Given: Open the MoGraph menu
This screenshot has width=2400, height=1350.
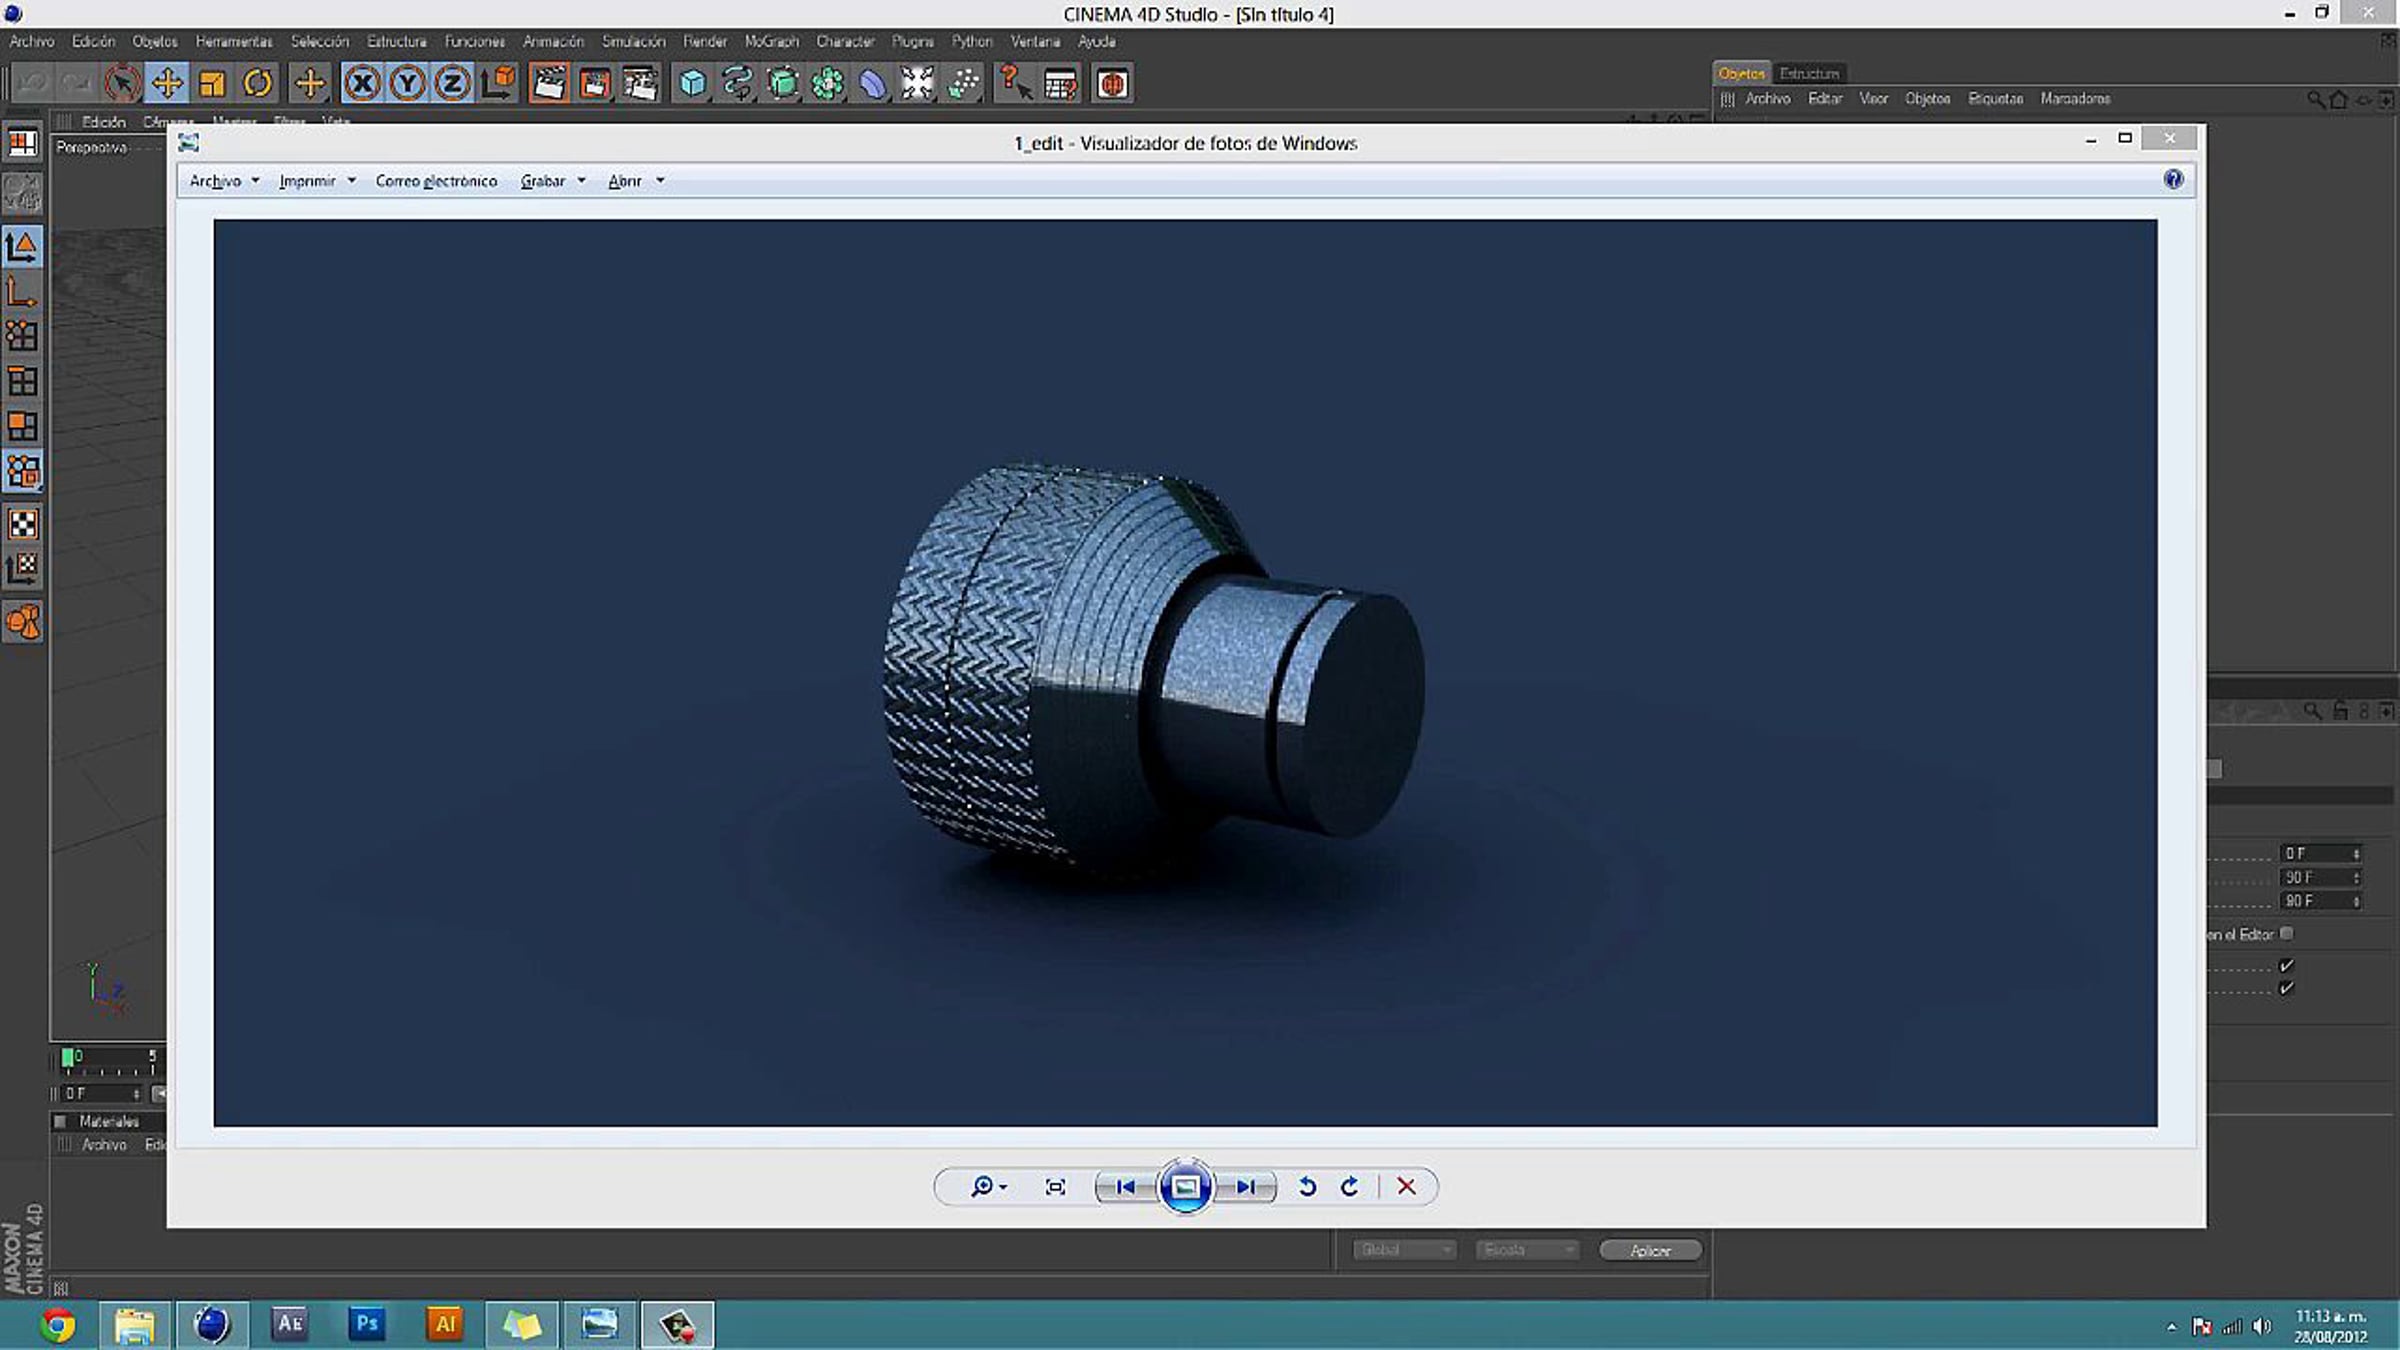Looking at the screenshot, I should (771, 41).
